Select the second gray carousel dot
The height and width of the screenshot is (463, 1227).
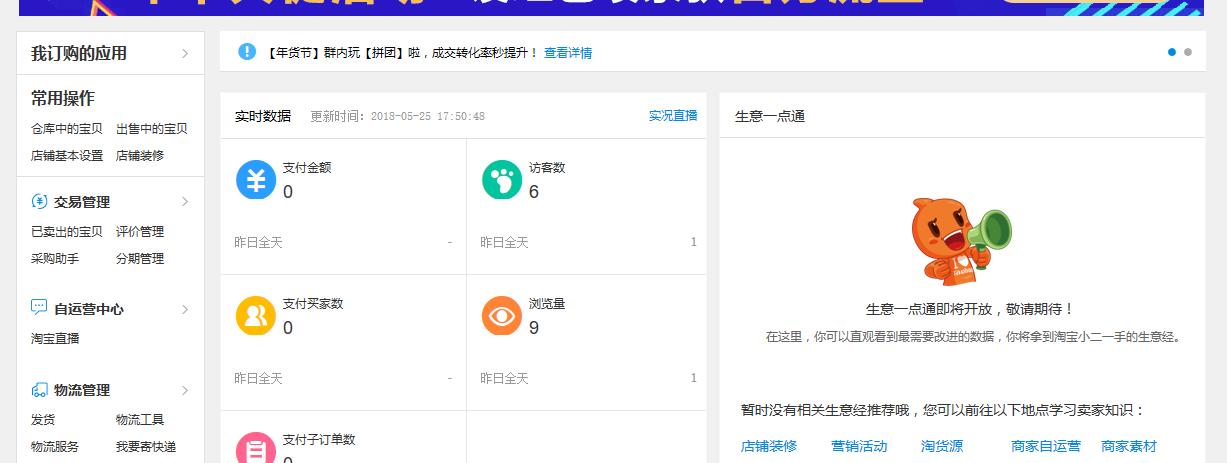[x=1188, y=52]
